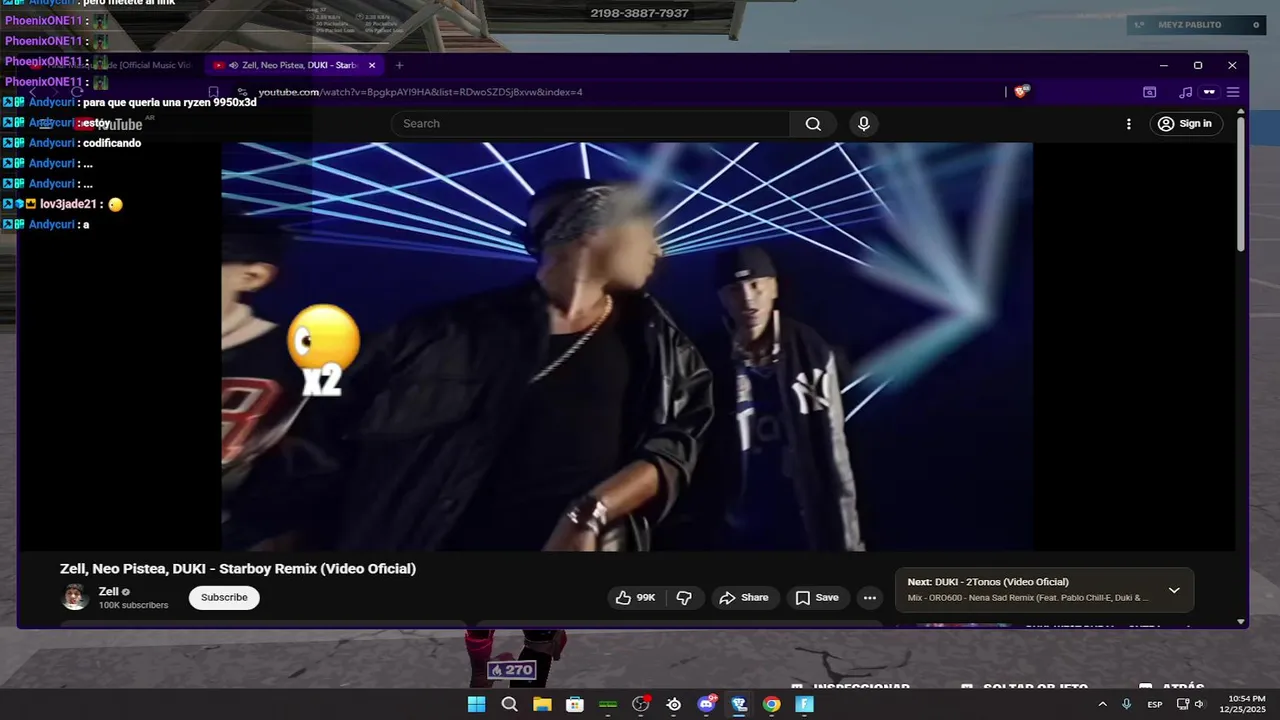Click the 100K subscribers text

pos(133,606)
